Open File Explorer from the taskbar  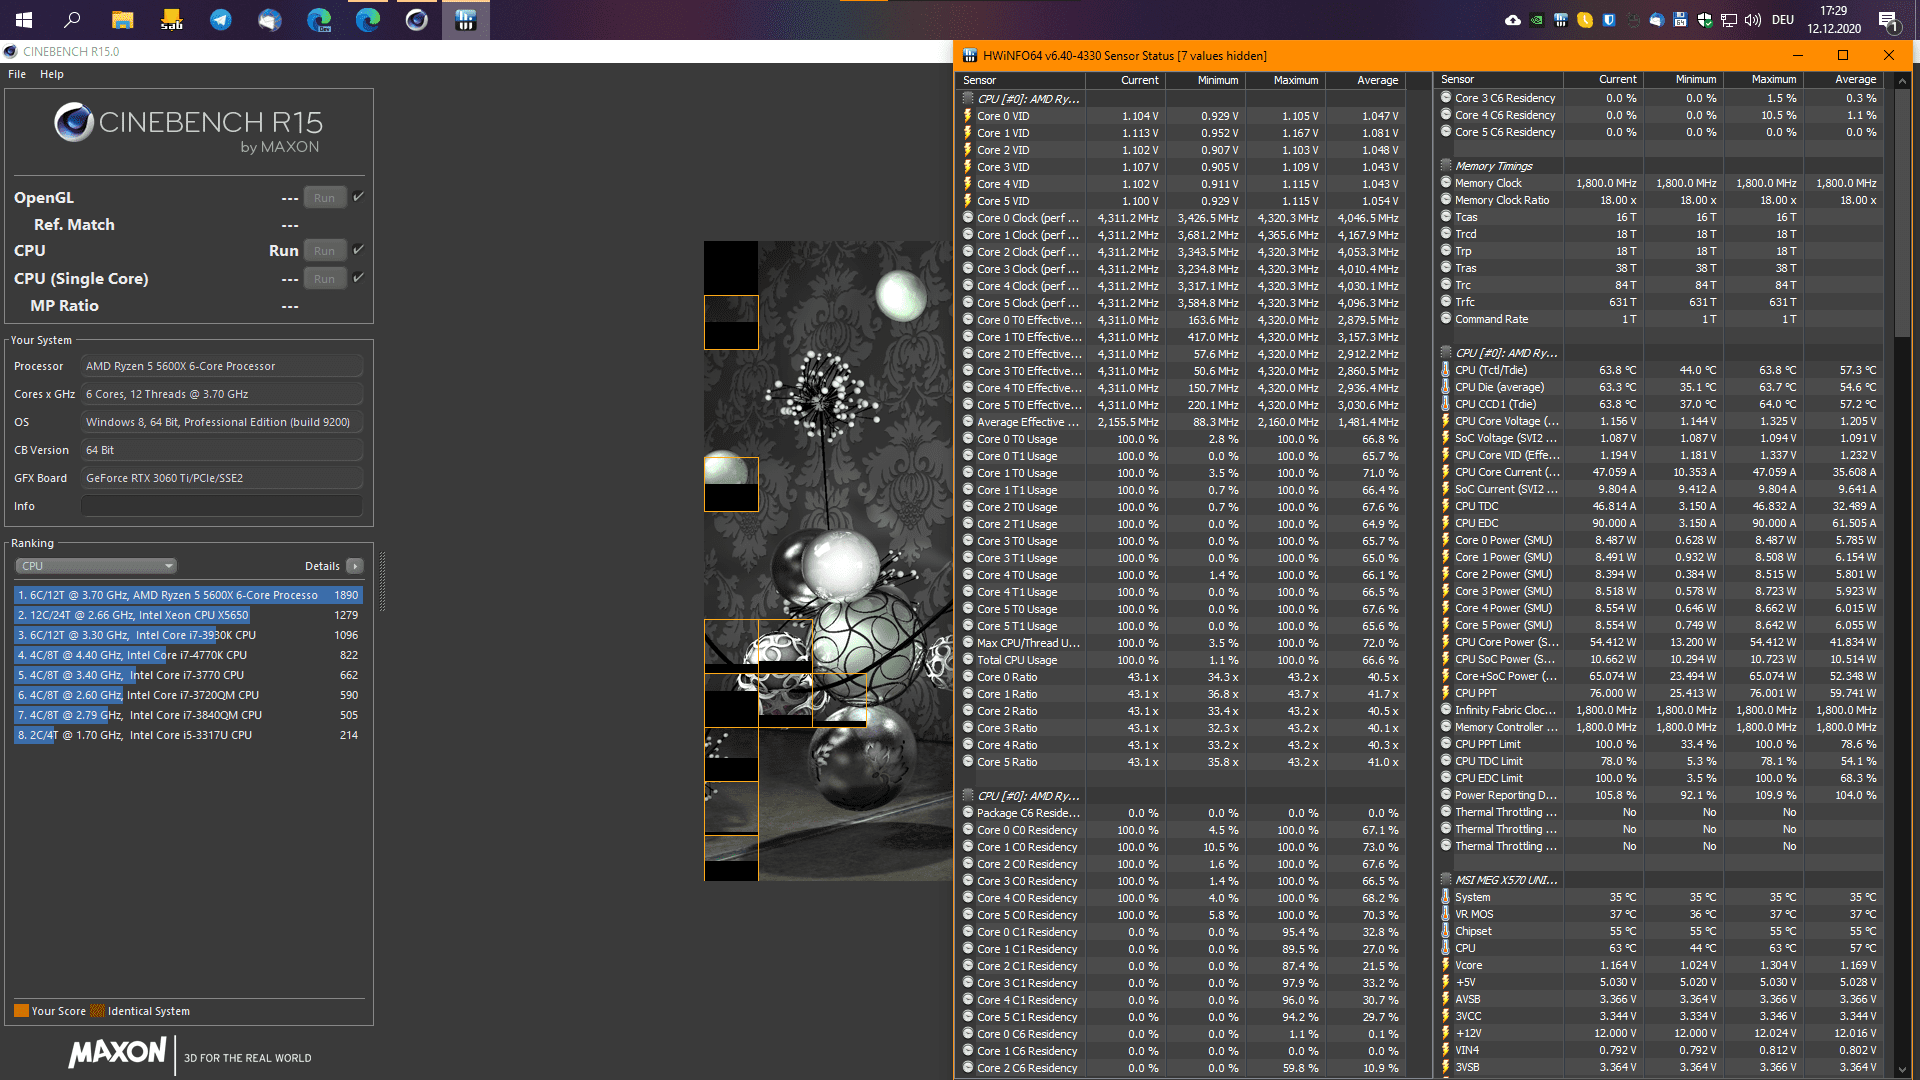point(122,20)
